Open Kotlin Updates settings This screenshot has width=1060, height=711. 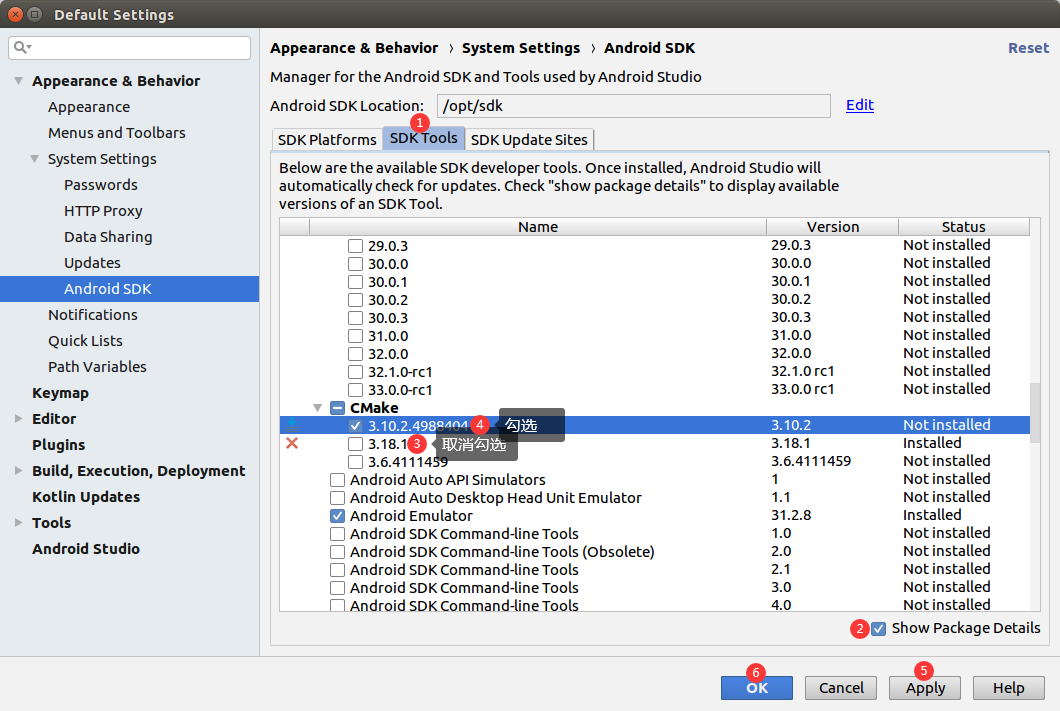point(86,497)
